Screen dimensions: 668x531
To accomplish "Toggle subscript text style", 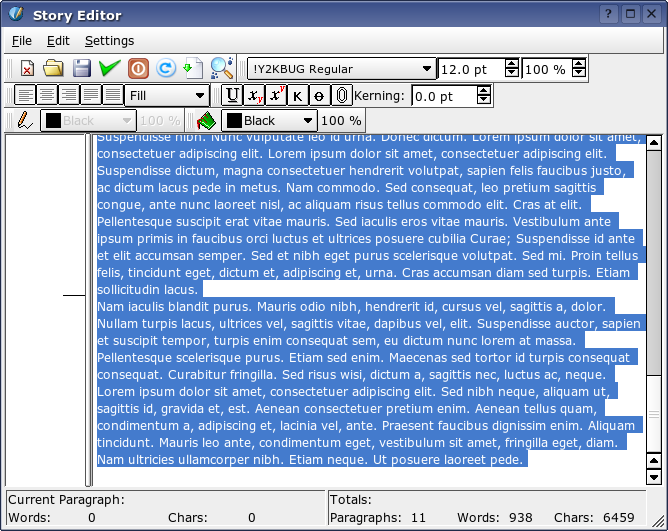I will point(254,95).
